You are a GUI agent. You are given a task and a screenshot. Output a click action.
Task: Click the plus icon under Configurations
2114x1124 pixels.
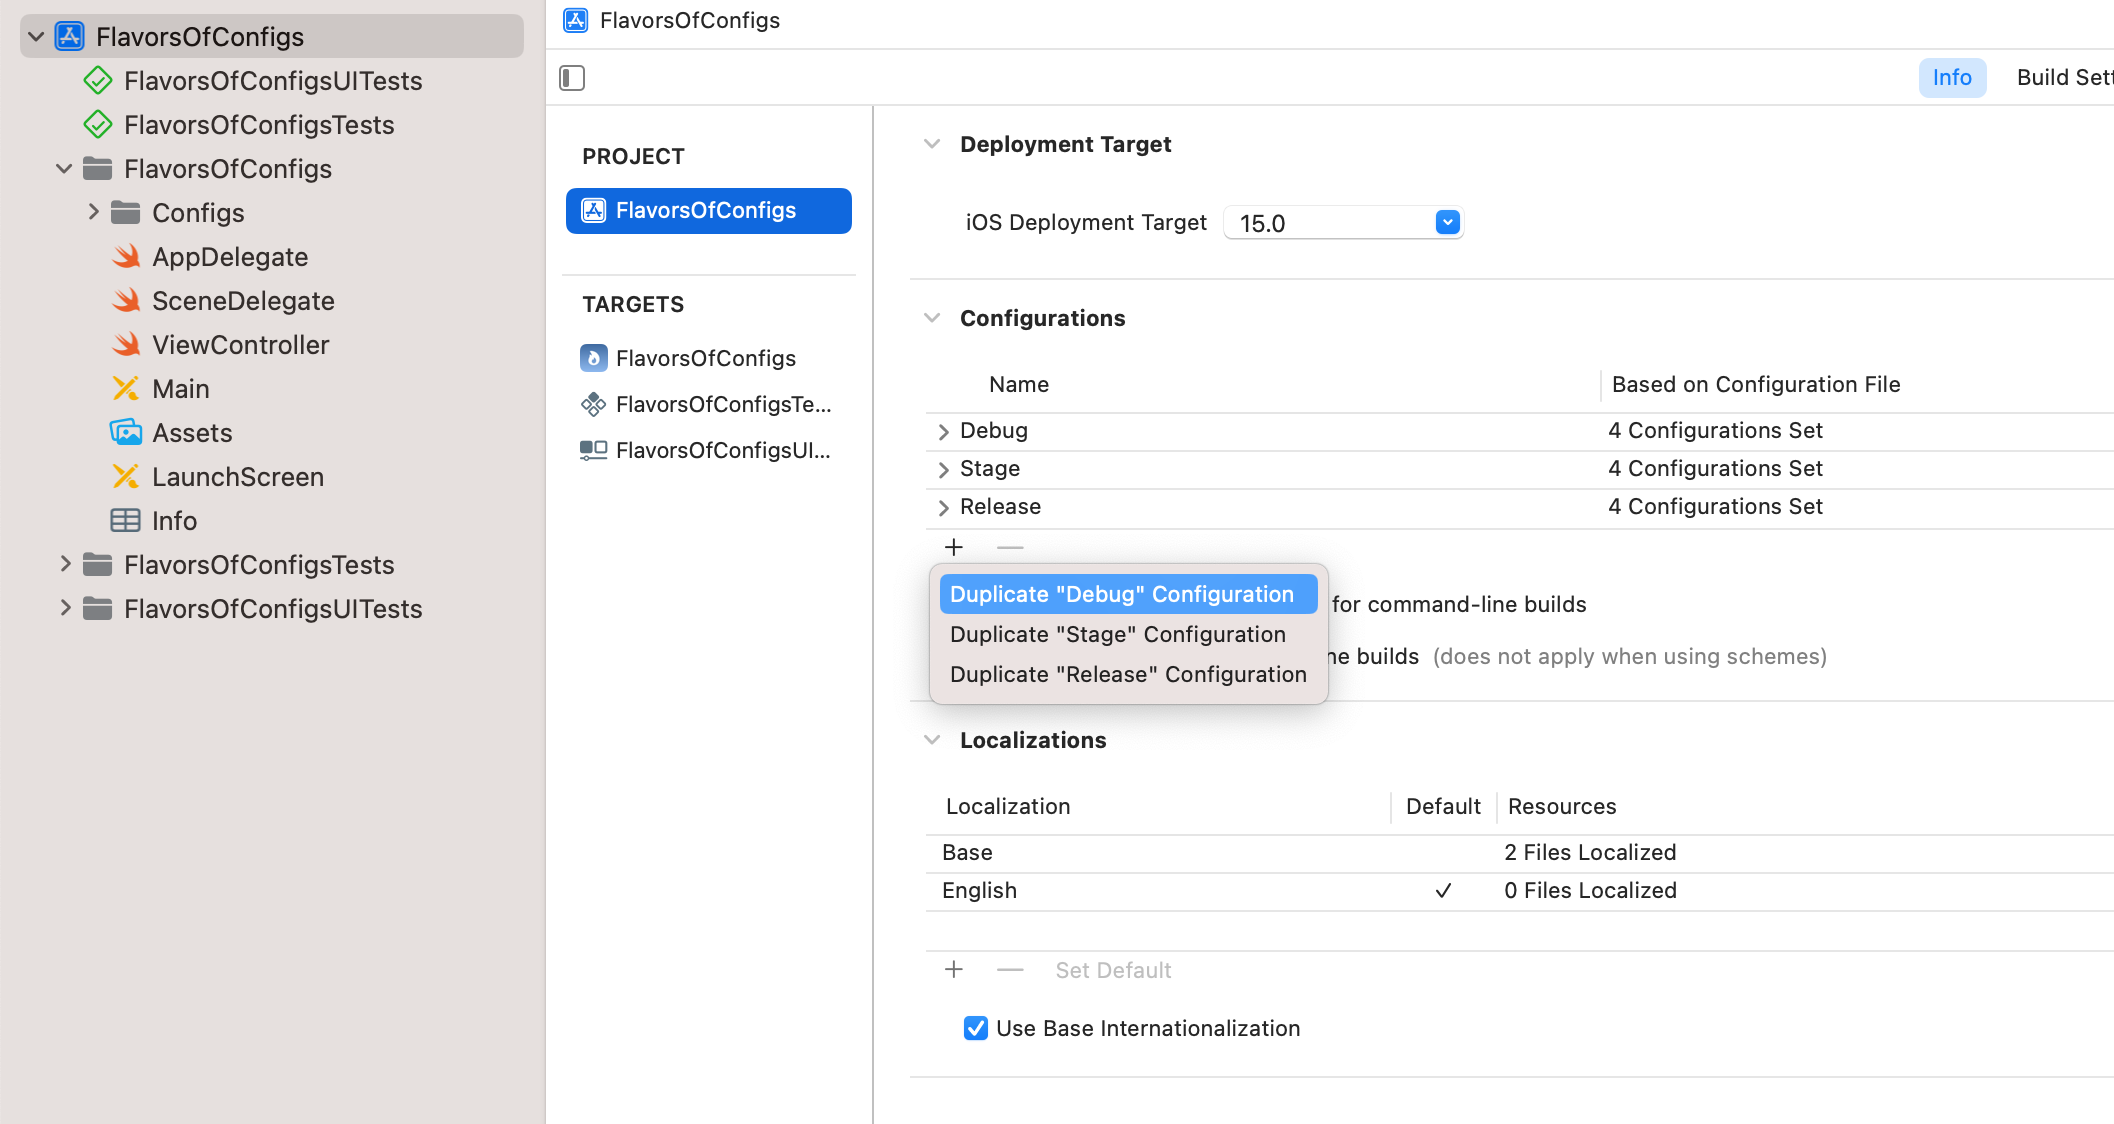pos(954,547)
